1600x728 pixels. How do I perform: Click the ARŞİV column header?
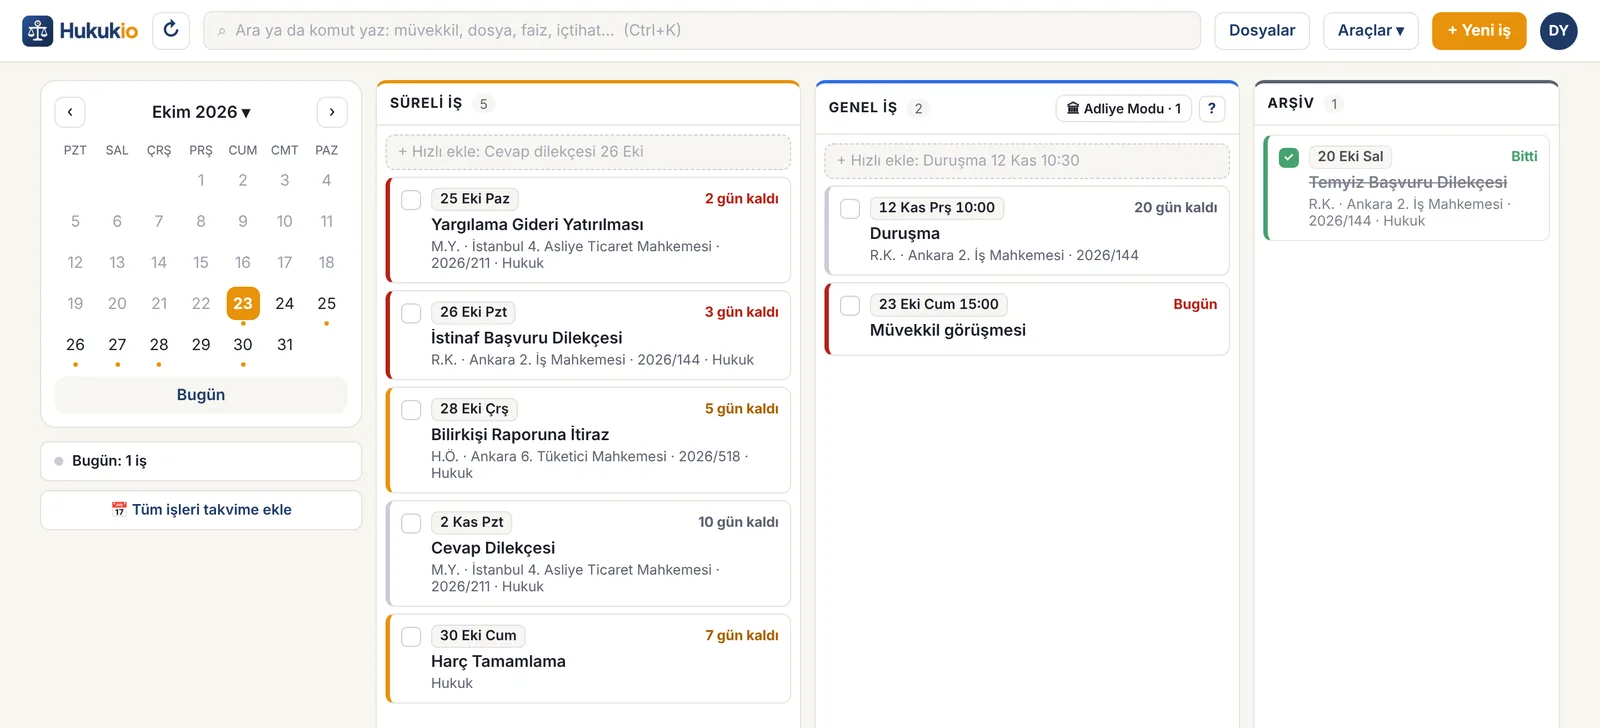click(x=1290, y=103)
